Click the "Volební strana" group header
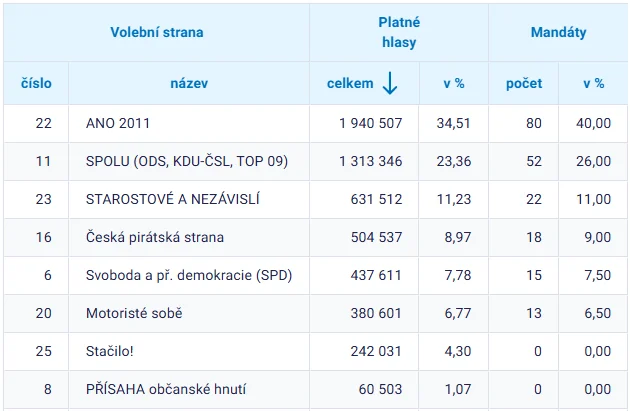Image resolution: width=630 pixels, height=411 pixels. click(156, 32)
